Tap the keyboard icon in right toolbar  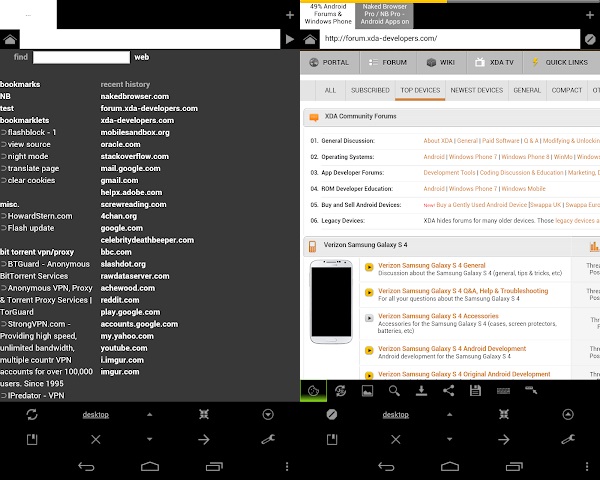pyautogui.click(x=503, y=391)
